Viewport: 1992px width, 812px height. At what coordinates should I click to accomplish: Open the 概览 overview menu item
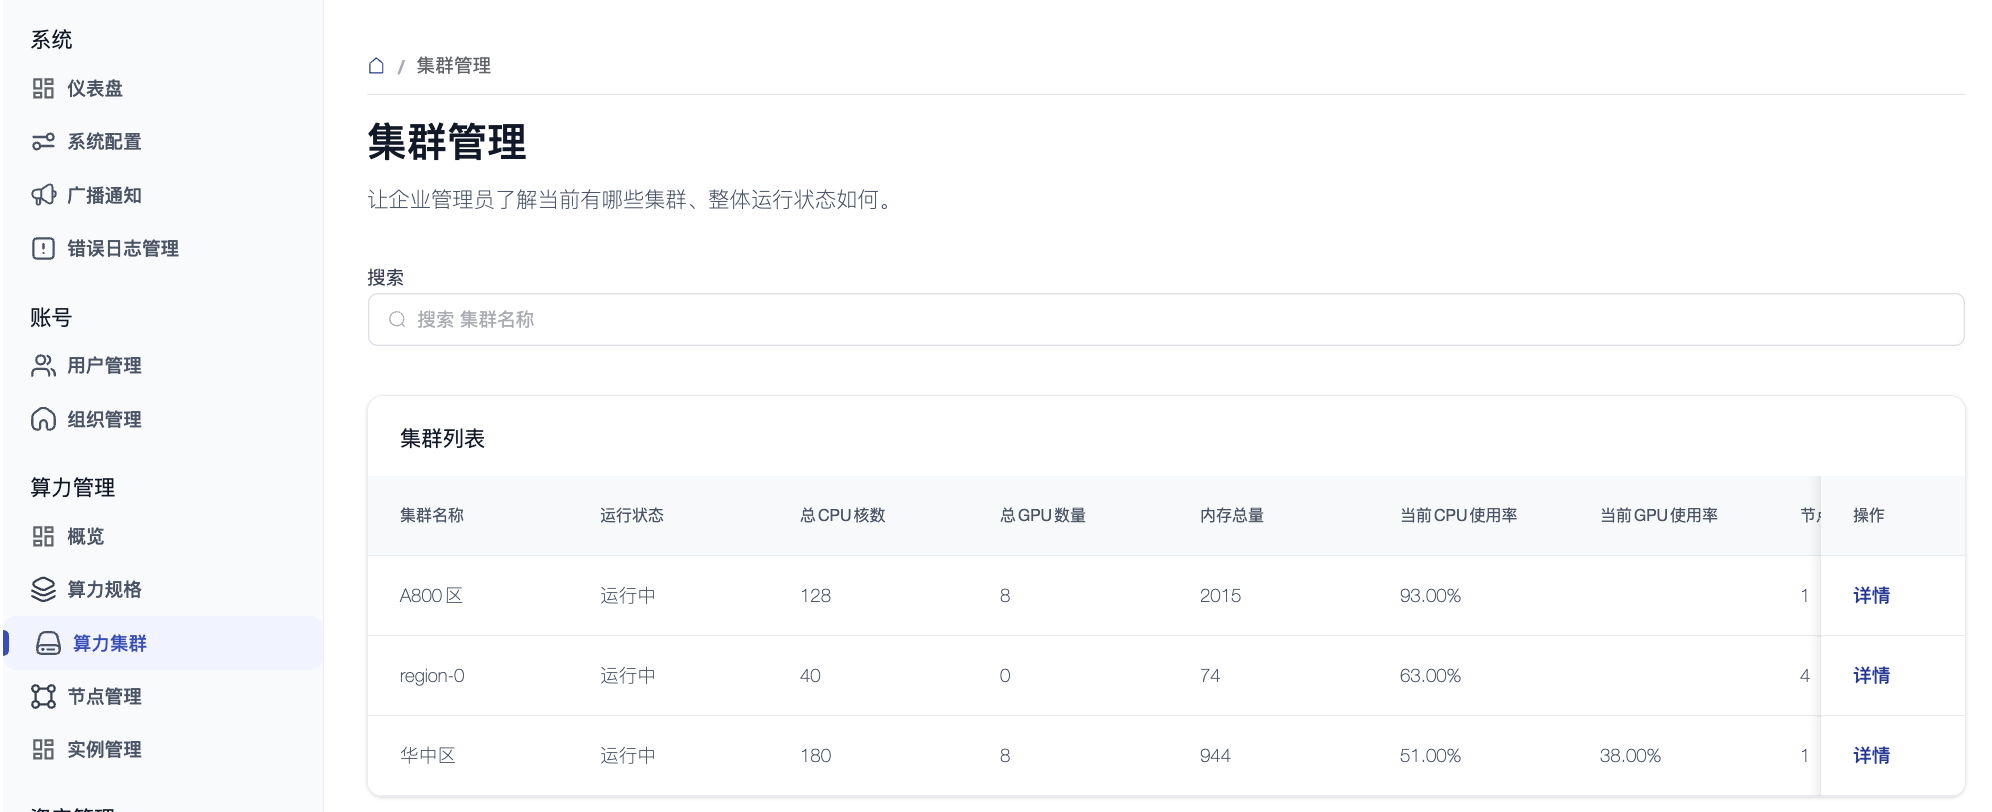[85, 537]
